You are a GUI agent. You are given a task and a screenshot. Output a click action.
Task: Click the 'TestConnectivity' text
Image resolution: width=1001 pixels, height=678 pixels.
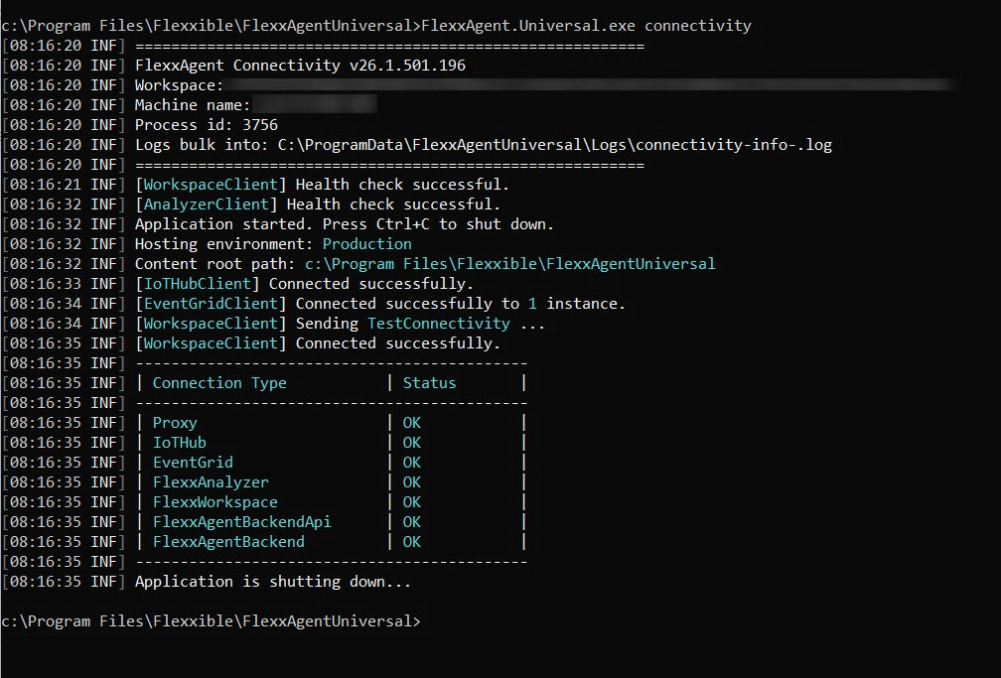(438, 323)
